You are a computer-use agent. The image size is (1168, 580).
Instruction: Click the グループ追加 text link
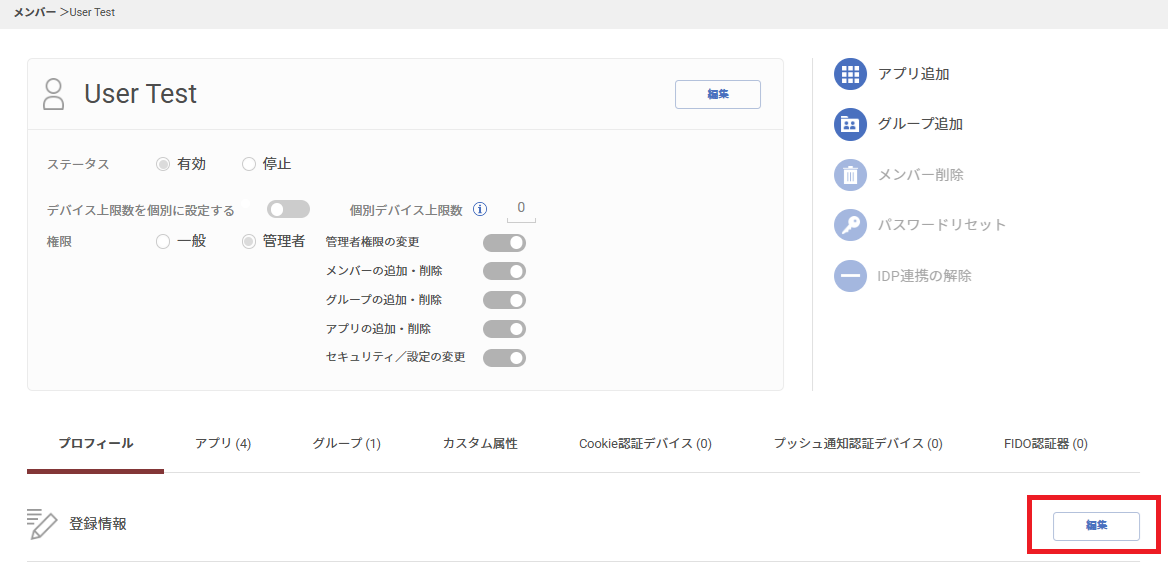(921, 124)
